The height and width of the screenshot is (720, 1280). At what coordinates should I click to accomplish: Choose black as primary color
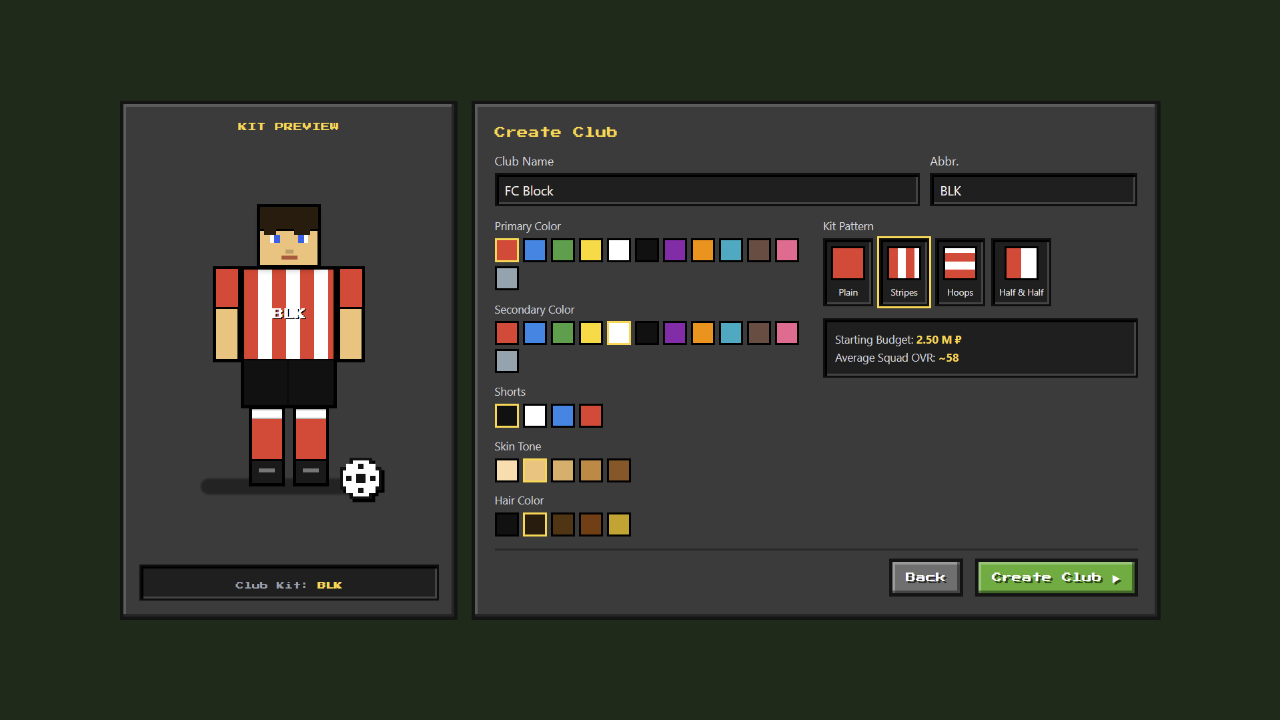click(647, 250)
